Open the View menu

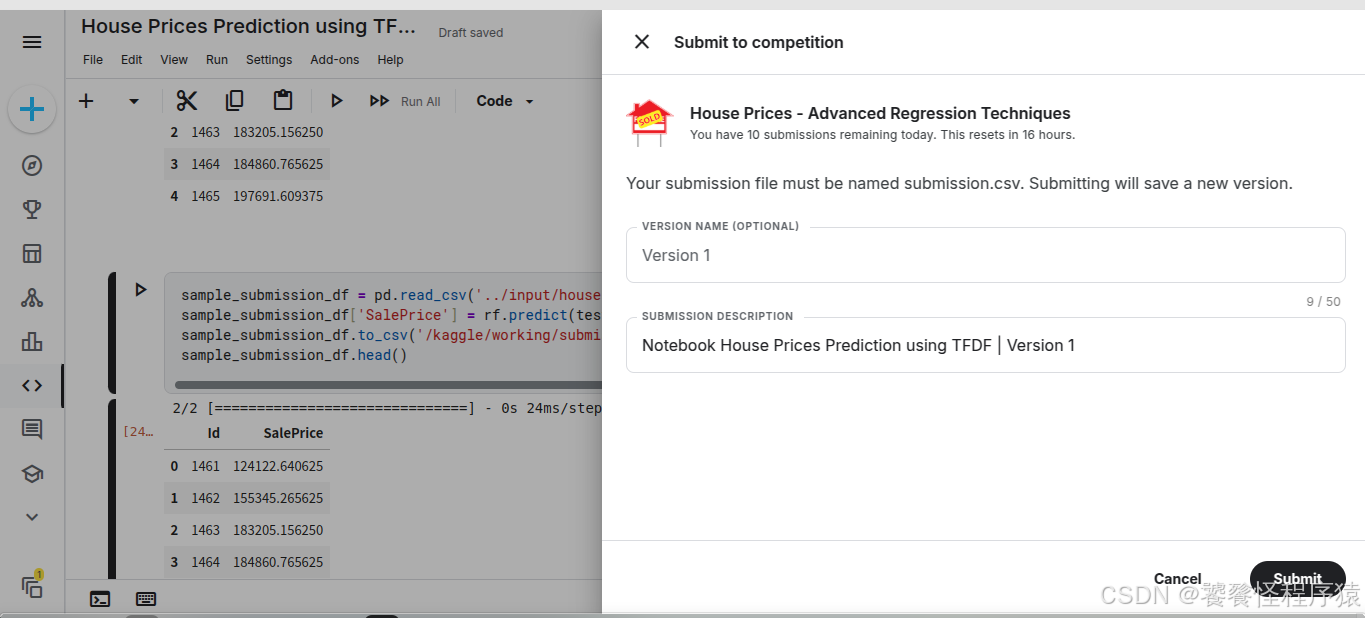[174, 60]
